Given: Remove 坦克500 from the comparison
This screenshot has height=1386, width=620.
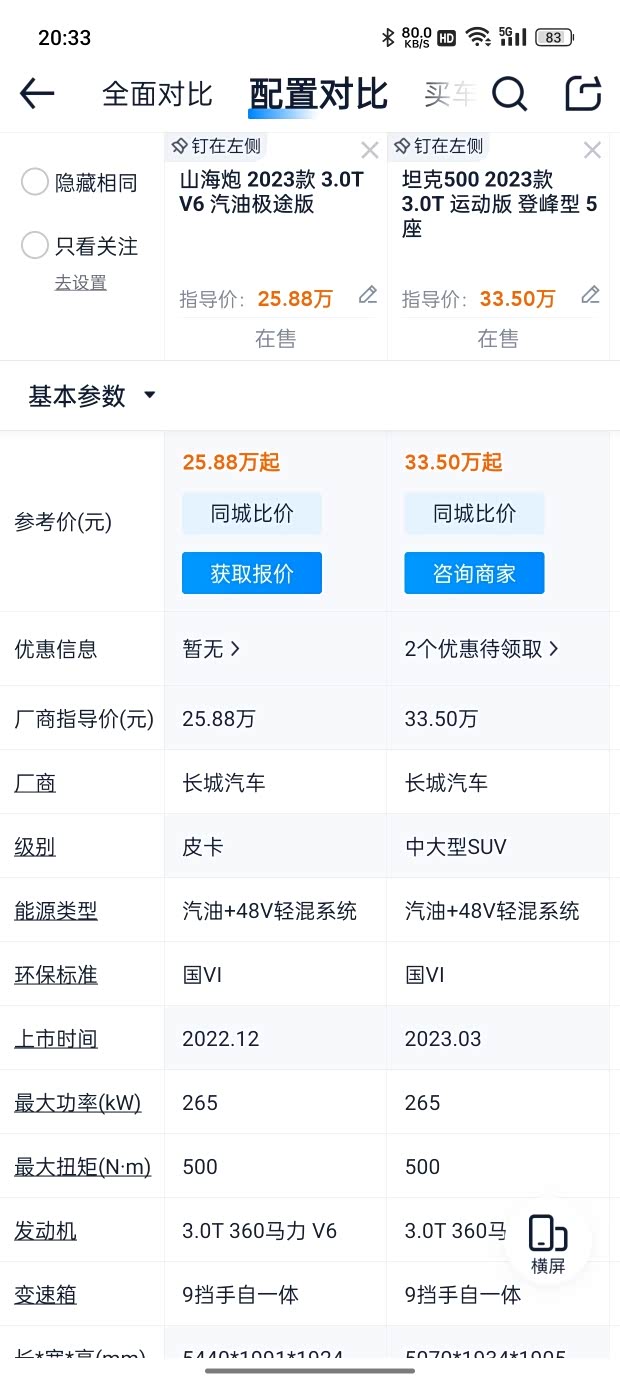Looking at the screenshot, I should click(592, 150).
